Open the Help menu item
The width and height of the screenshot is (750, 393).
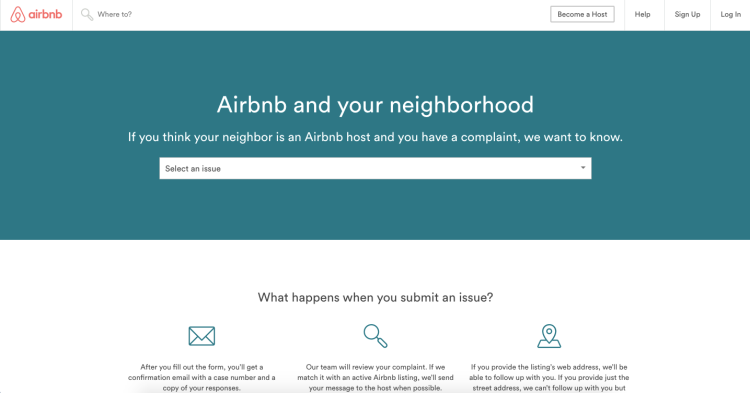coord(642,14)
